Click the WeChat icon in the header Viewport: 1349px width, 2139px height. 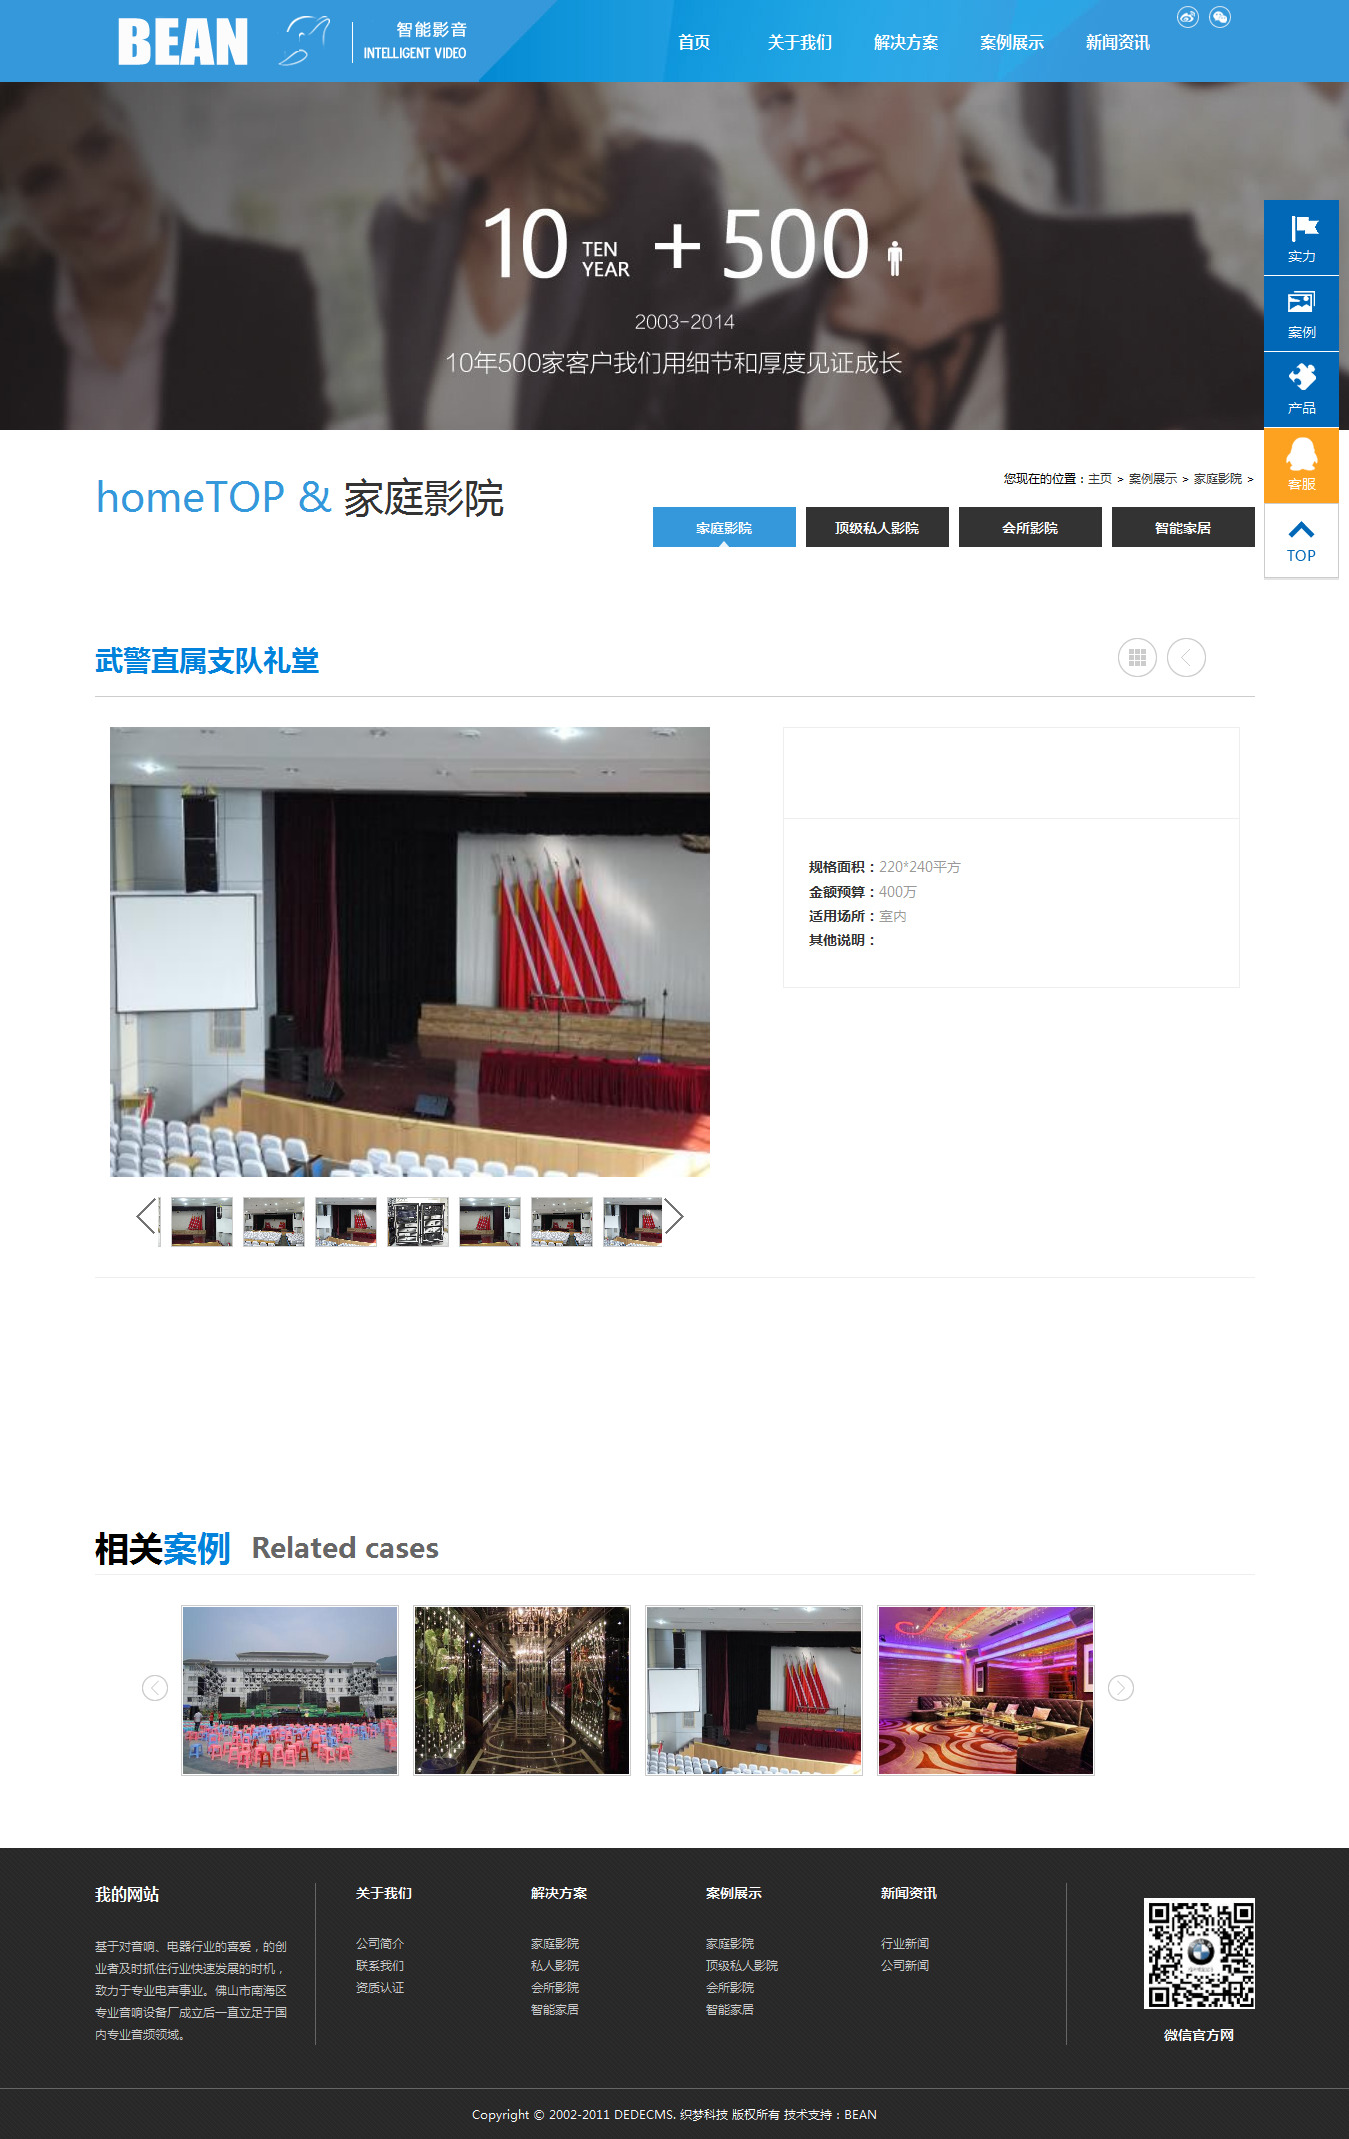pyautogui.click(x=1220, y=17)
